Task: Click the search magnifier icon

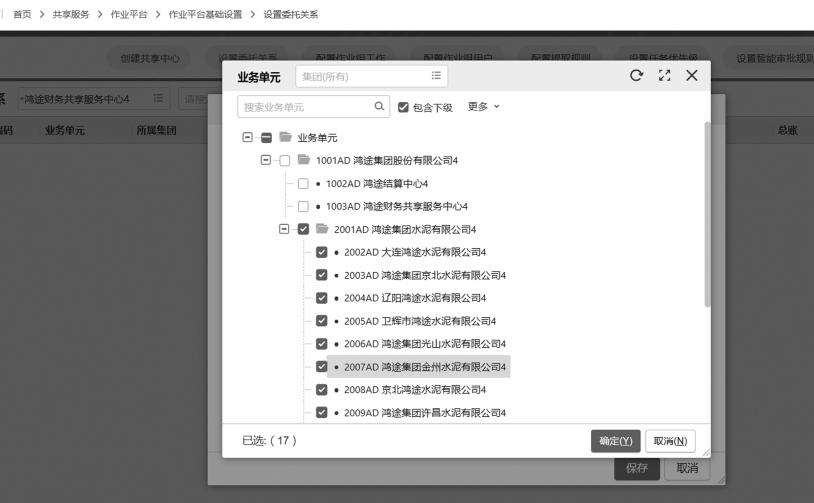Action: [x=379, y=106]
